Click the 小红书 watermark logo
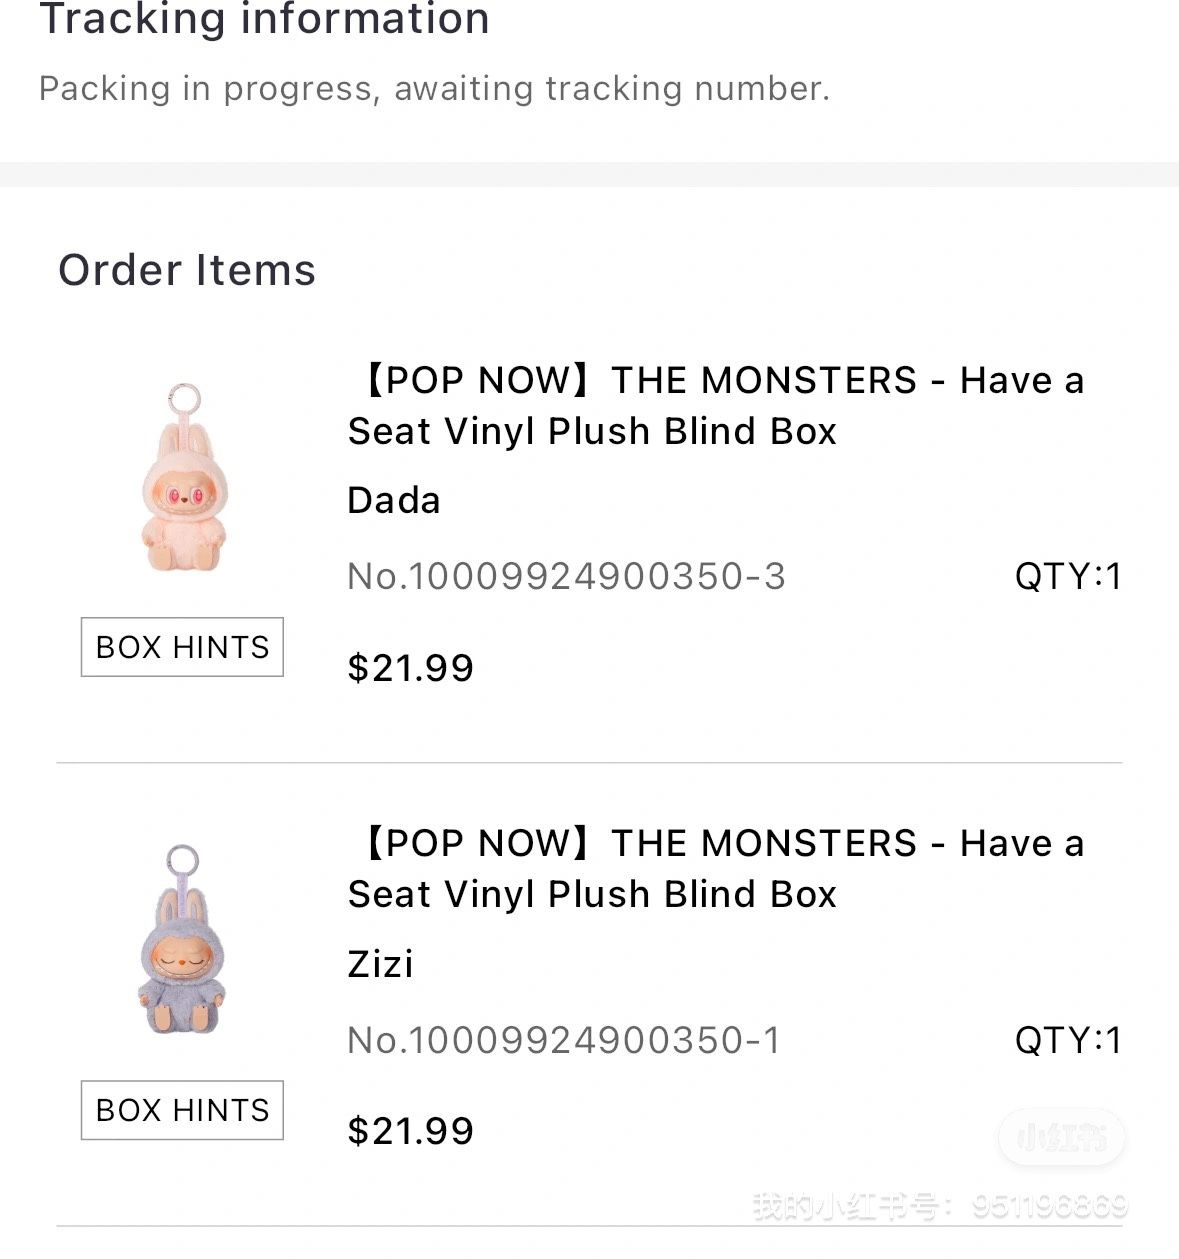The width and height of the screenshot is (1179, 1259). (1062, 1137)
